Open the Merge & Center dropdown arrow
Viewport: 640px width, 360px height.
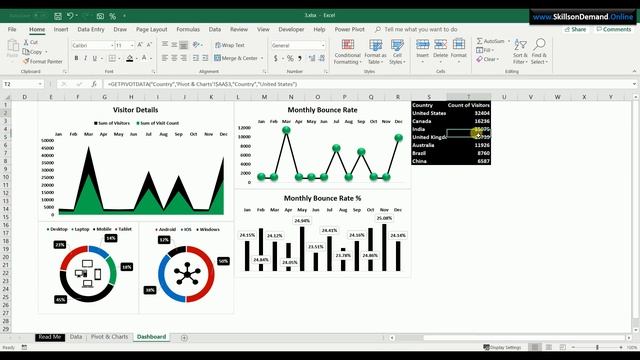pyautogui.click(x=262, y=58)
